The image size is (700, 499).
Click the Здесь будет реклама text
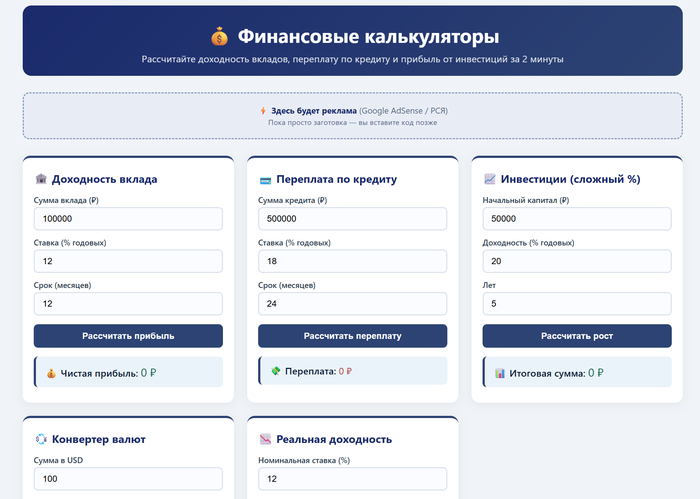click(x=314, y=111)
